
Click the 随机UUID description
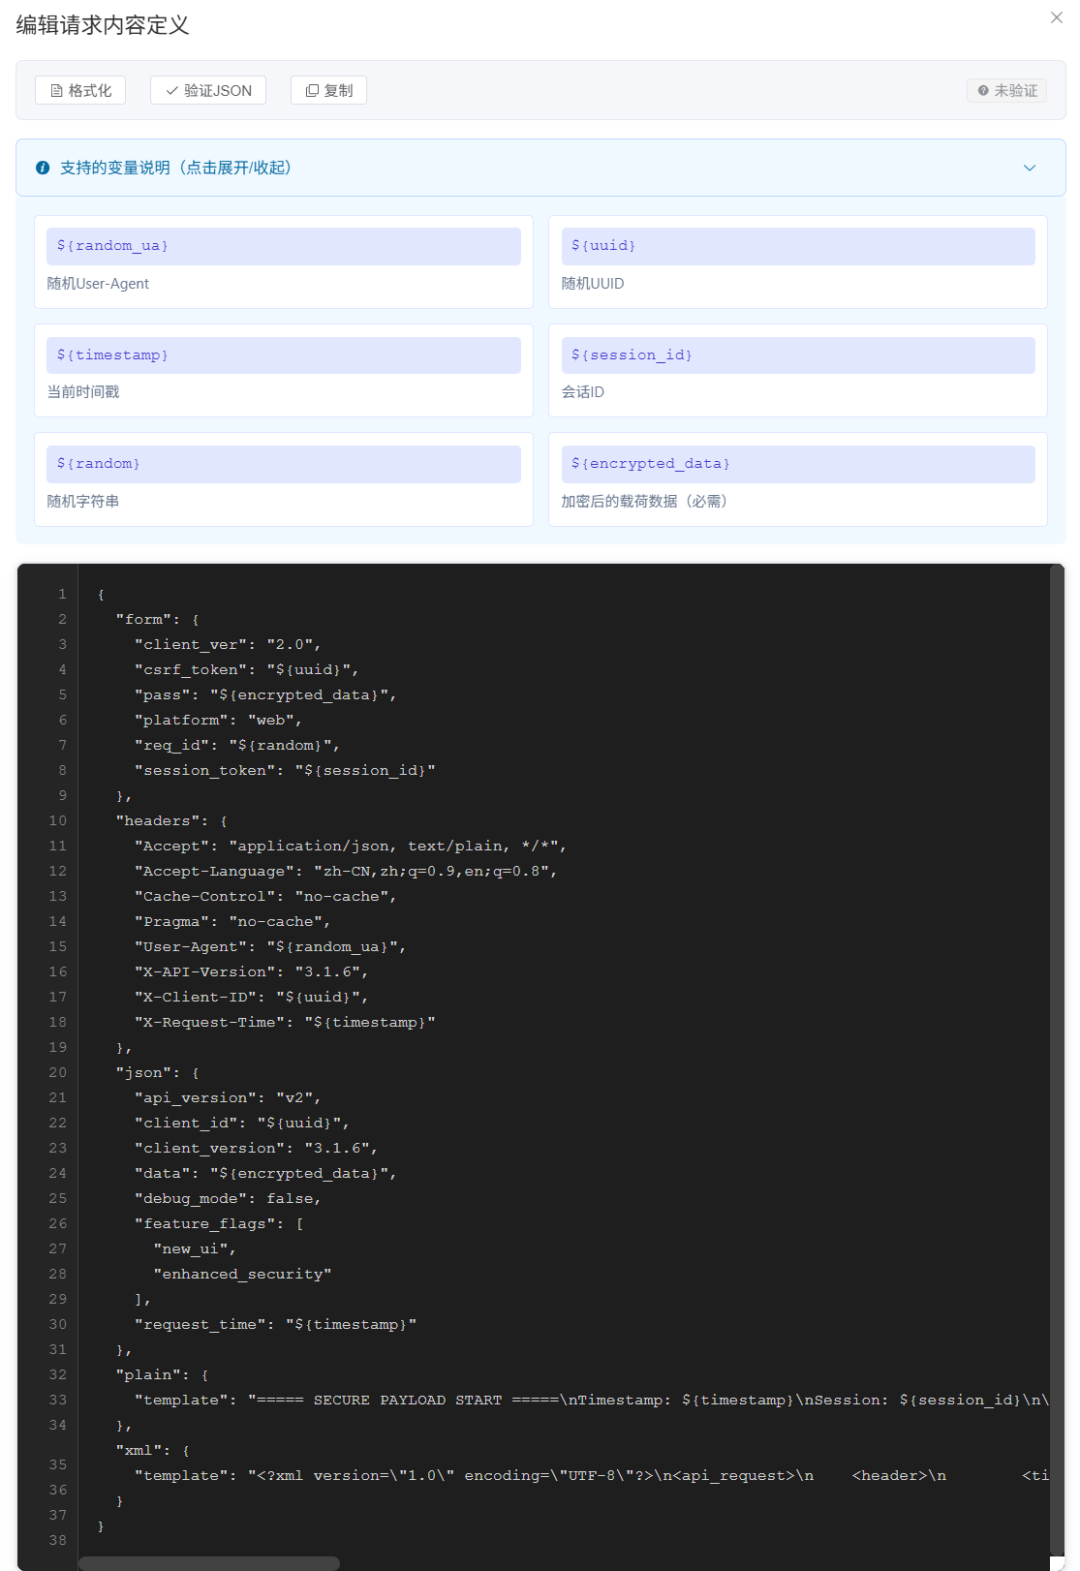tap(593, 284)
